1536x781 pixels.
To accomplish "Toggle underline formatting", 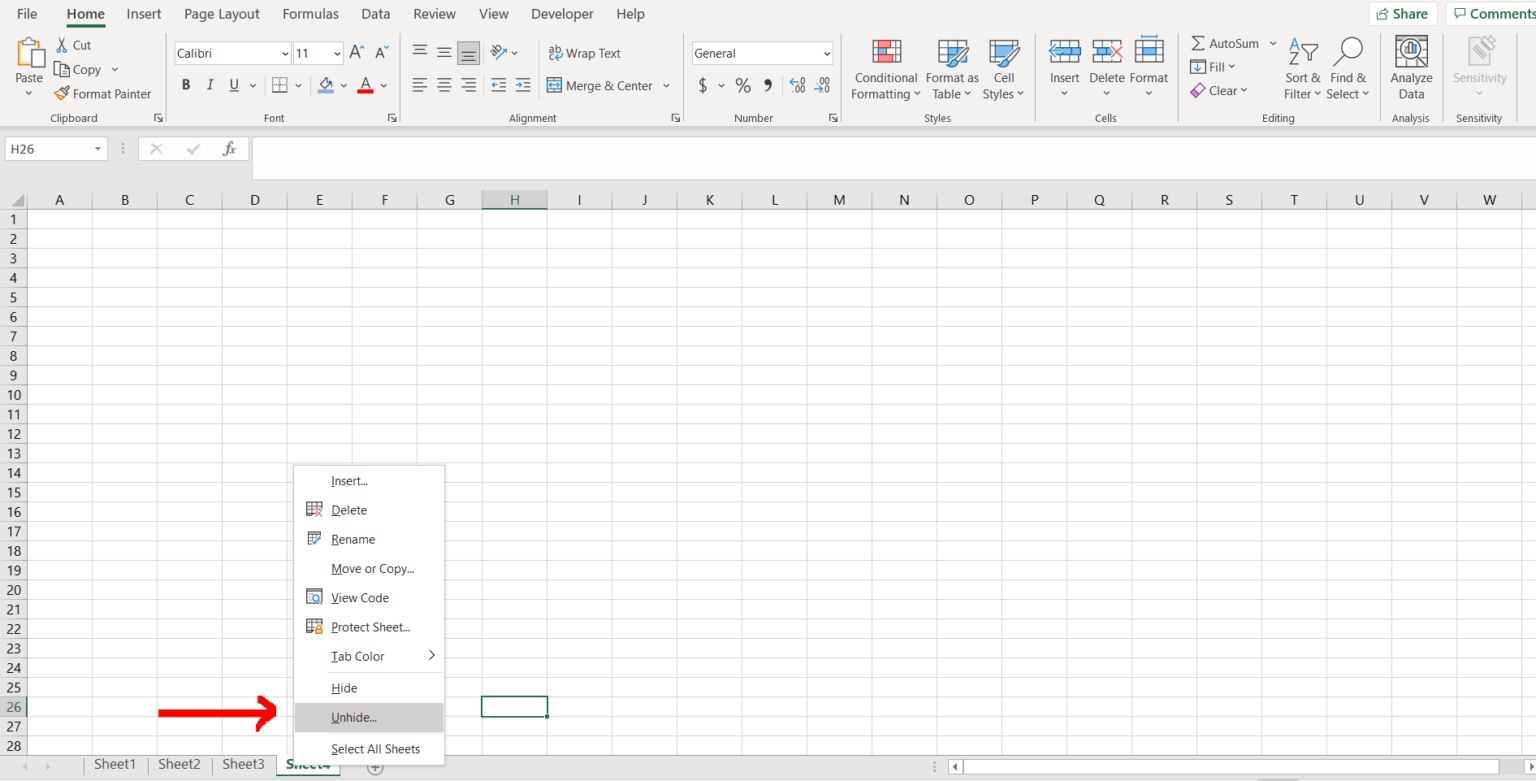I will click(x=231, y=85).
